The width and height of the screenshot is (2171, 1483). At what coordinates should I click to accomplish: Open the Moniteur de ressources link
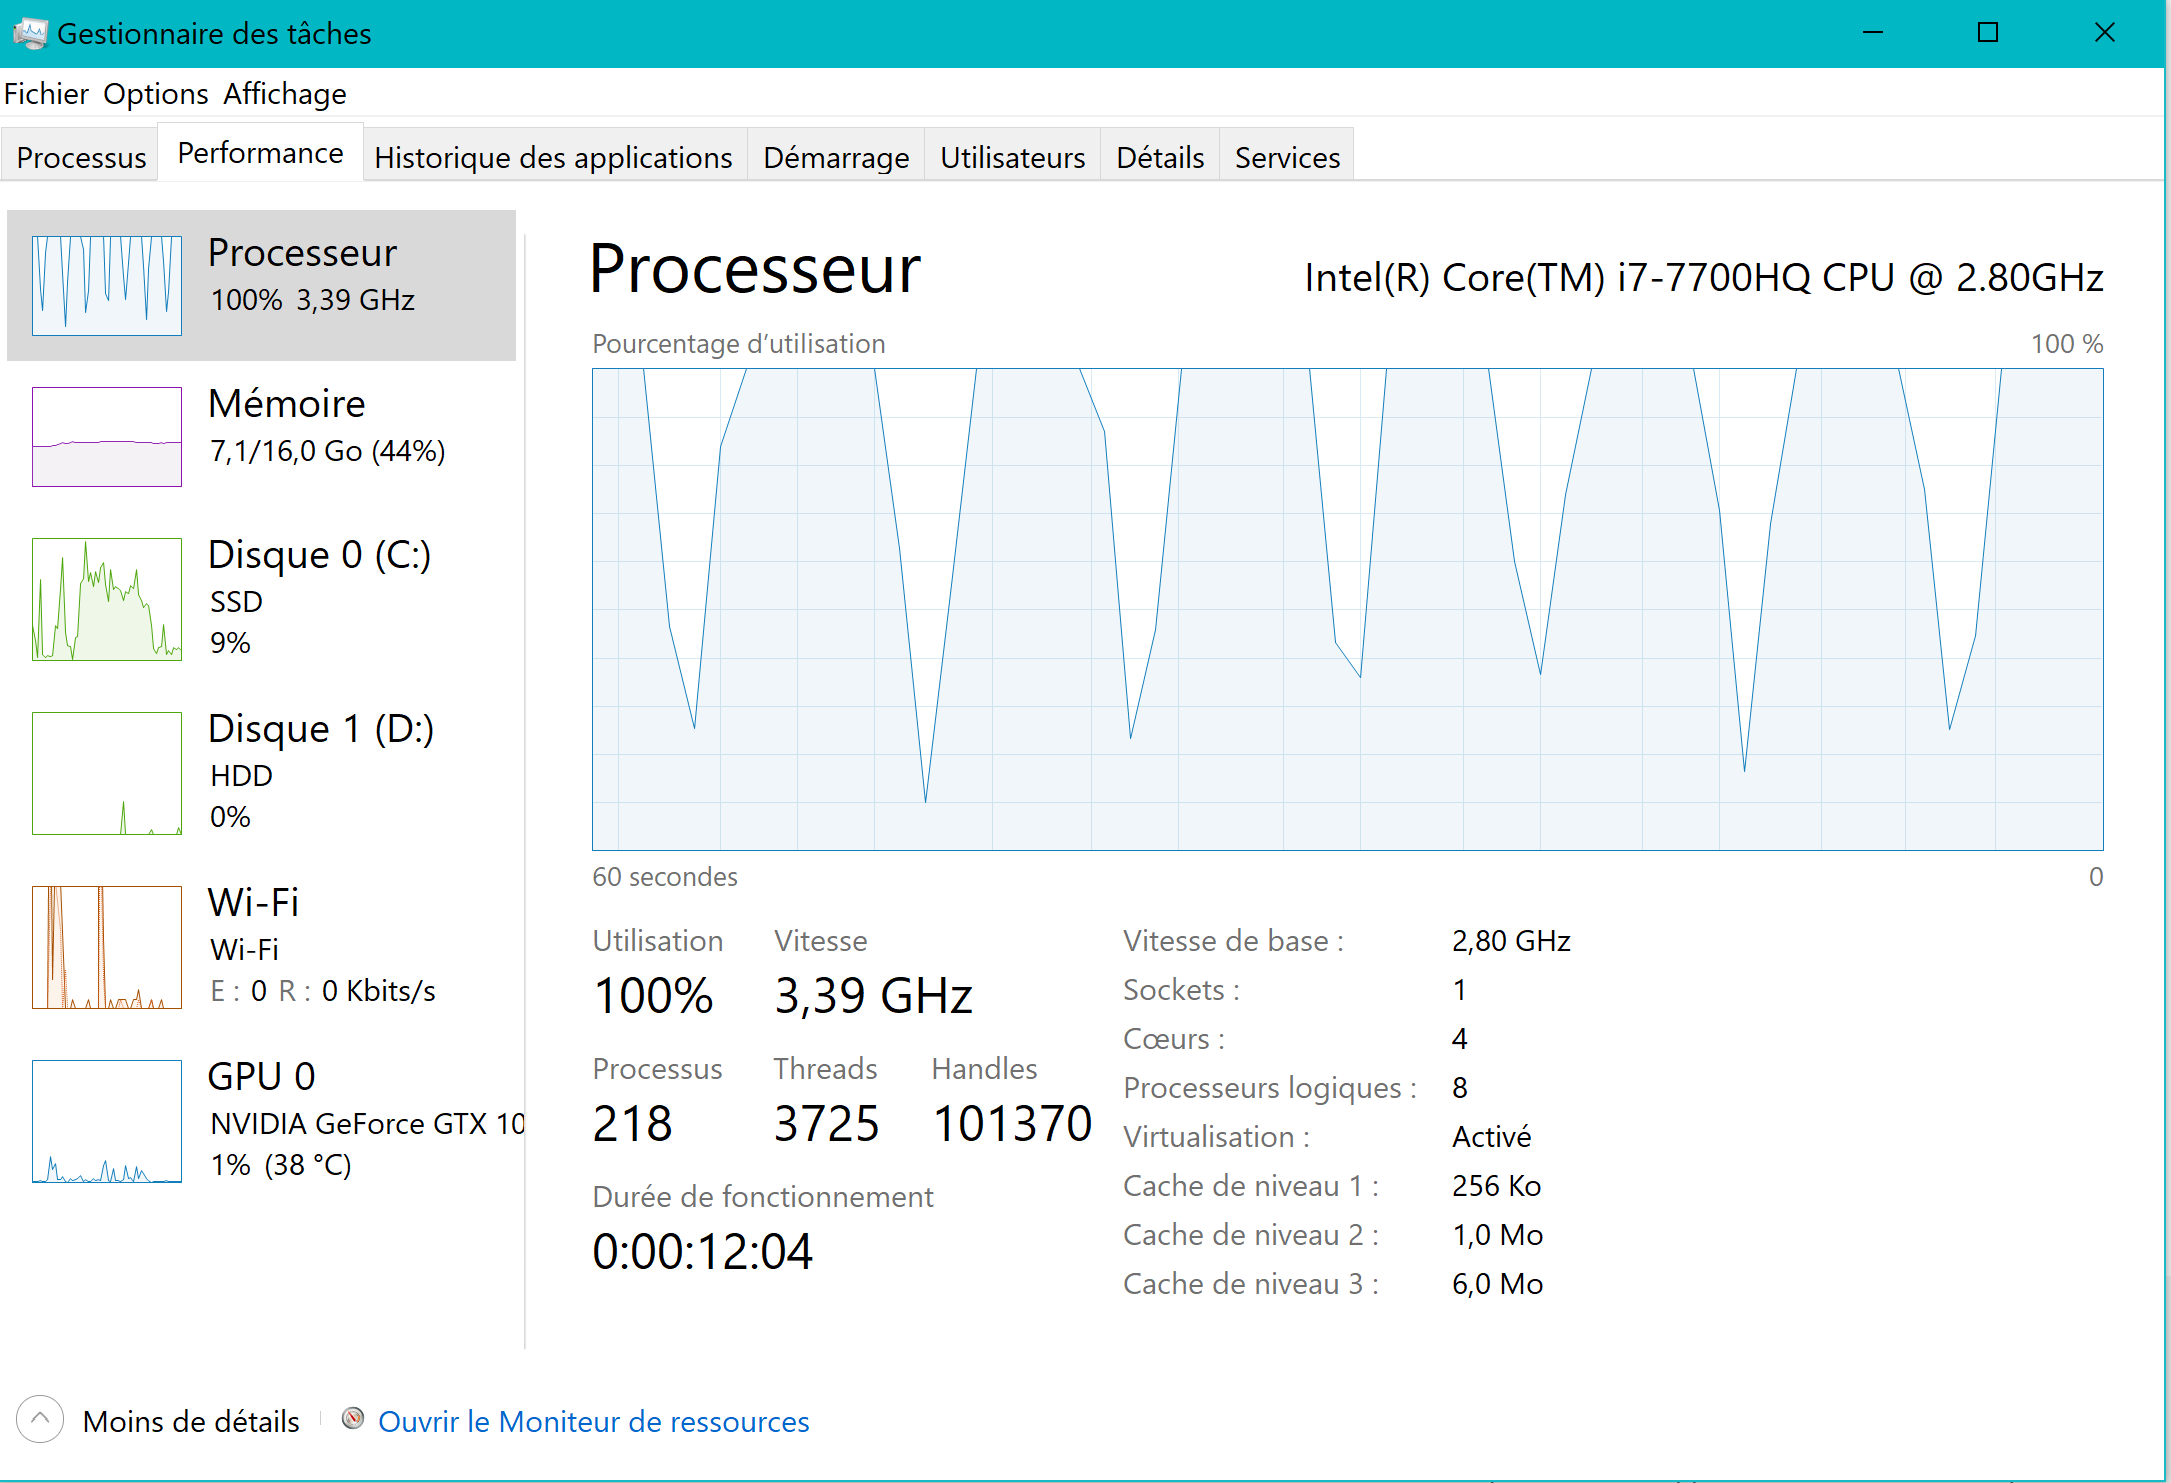[x=593, y=1422]
